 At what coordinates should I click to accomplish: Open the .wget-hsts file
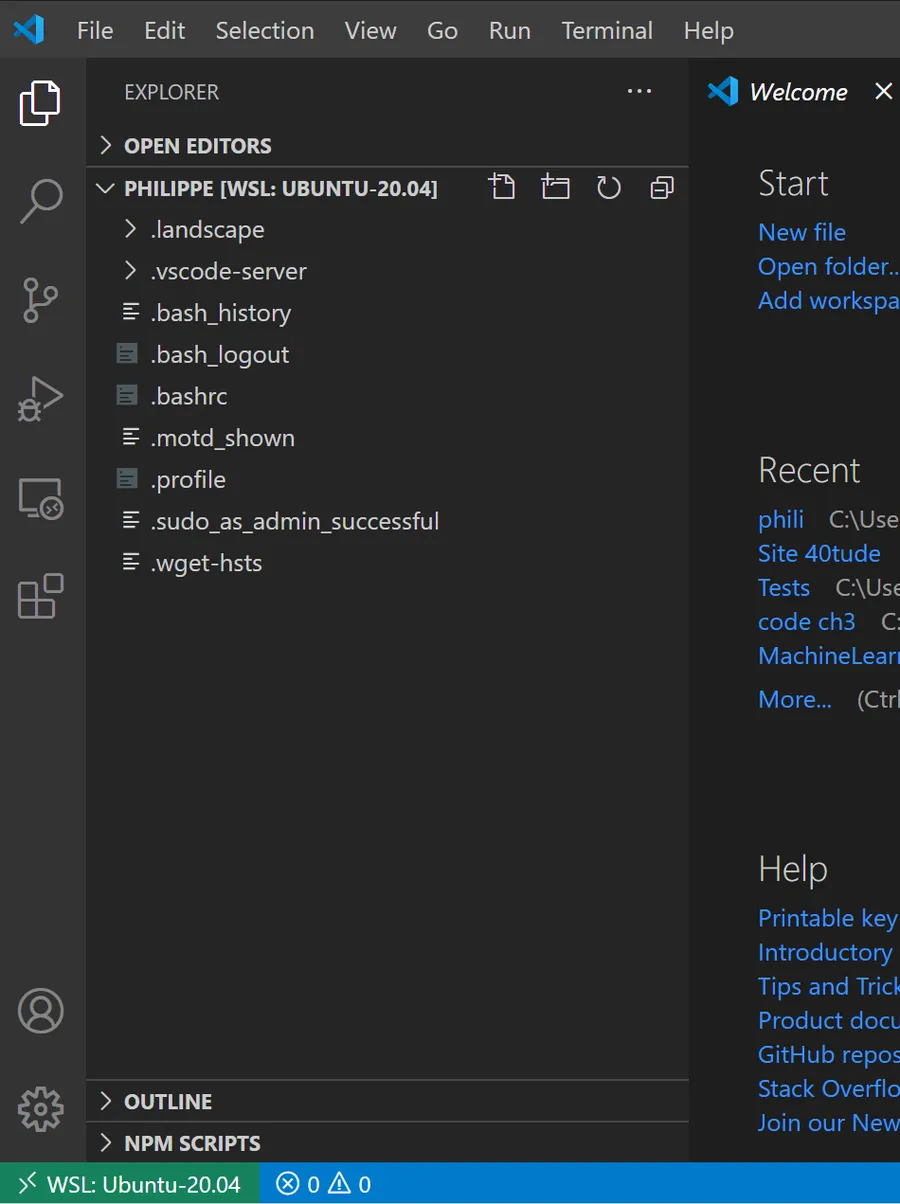388,563
